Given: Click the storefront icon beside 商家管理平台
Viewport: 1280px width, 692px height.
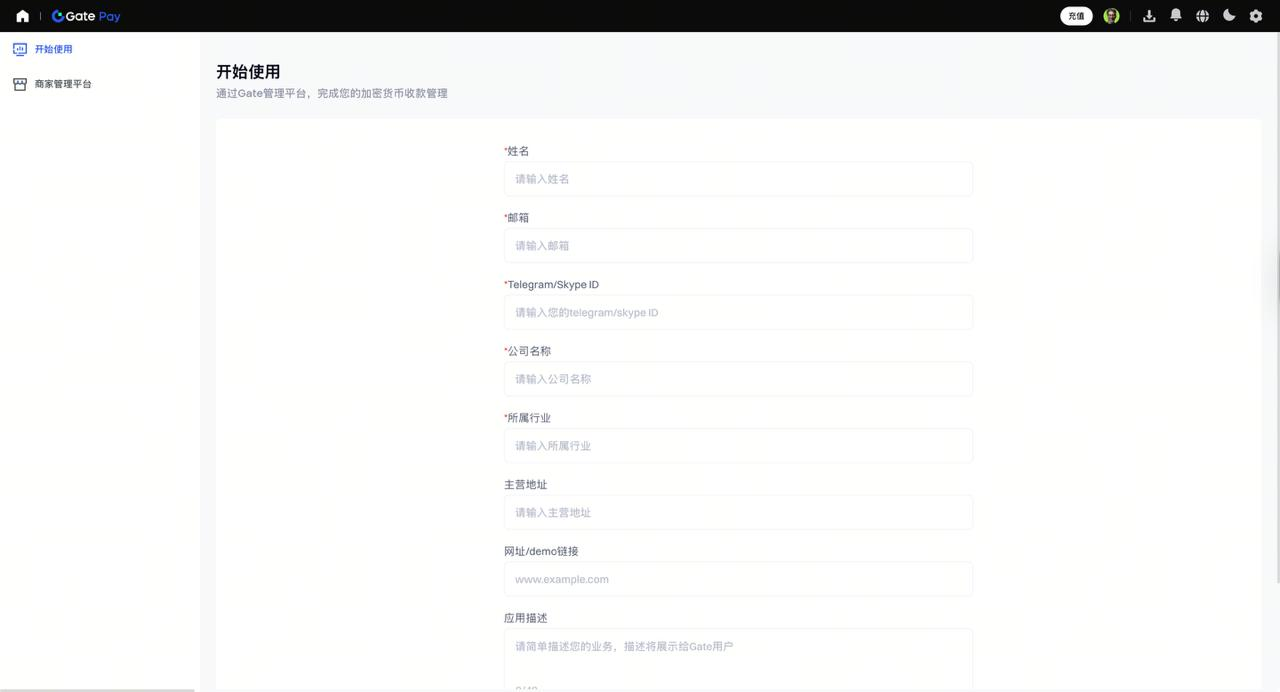Looking at the screenshot, I should (x=20, y=84).
